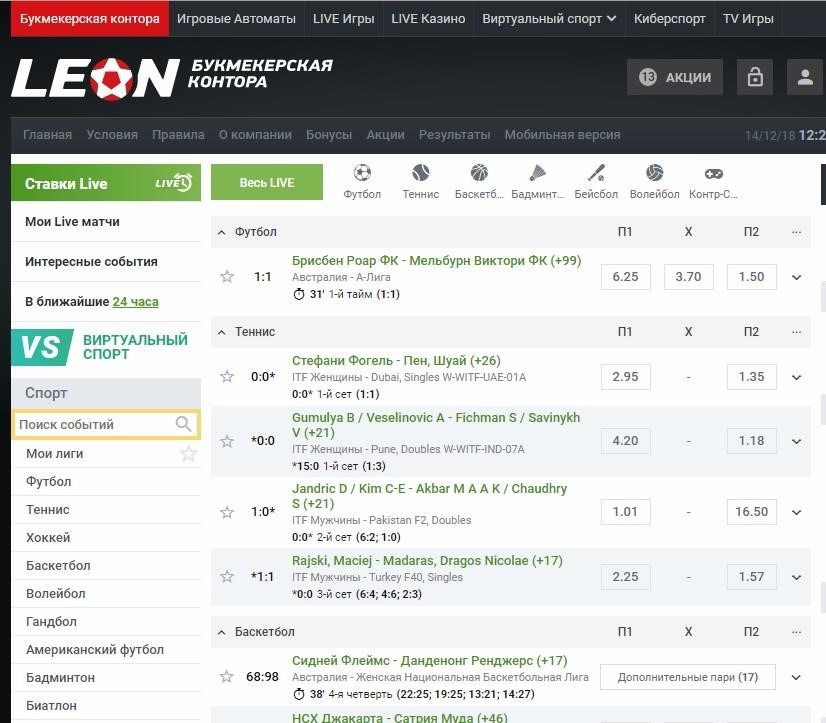This screenshot has width=826, height=723.
Task: Go to Результаты in navigation bar
Action: [x=454, y=135]
